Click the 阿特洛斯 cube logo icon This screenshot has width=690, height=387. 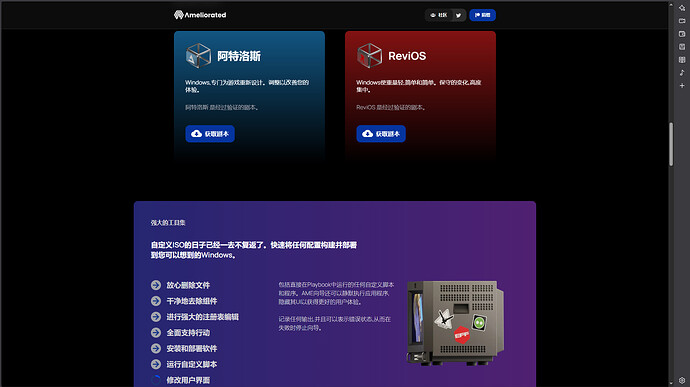pyautogui.click(x=198, y=55)
